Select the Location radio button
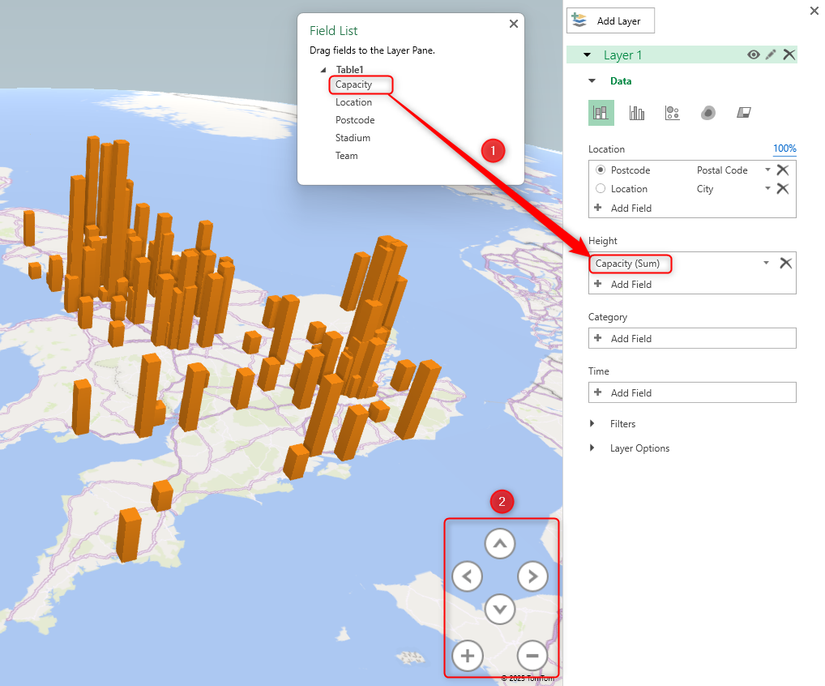Image resolution: width=825 pixels, height=686 pixels. coord(600,189)
